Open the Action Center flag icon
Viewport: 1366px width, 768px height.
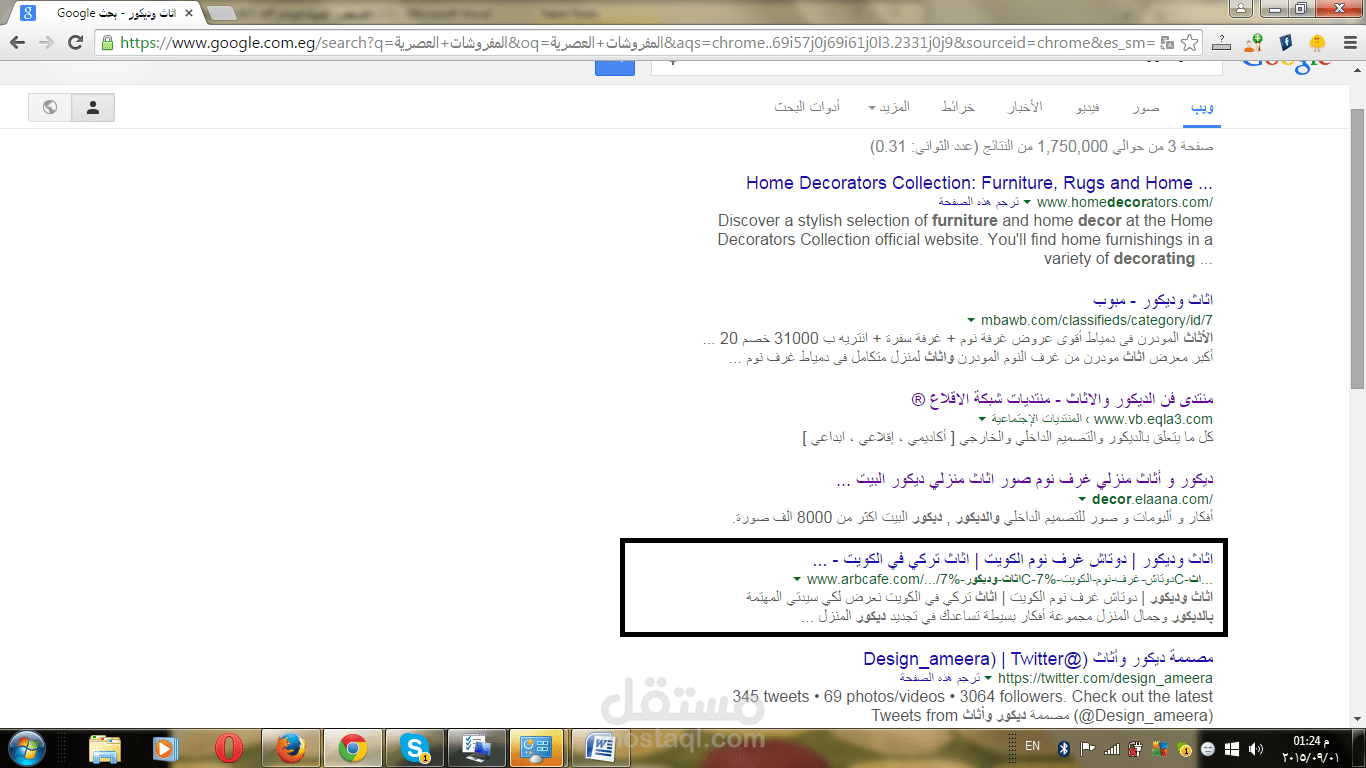point(1087,748)
